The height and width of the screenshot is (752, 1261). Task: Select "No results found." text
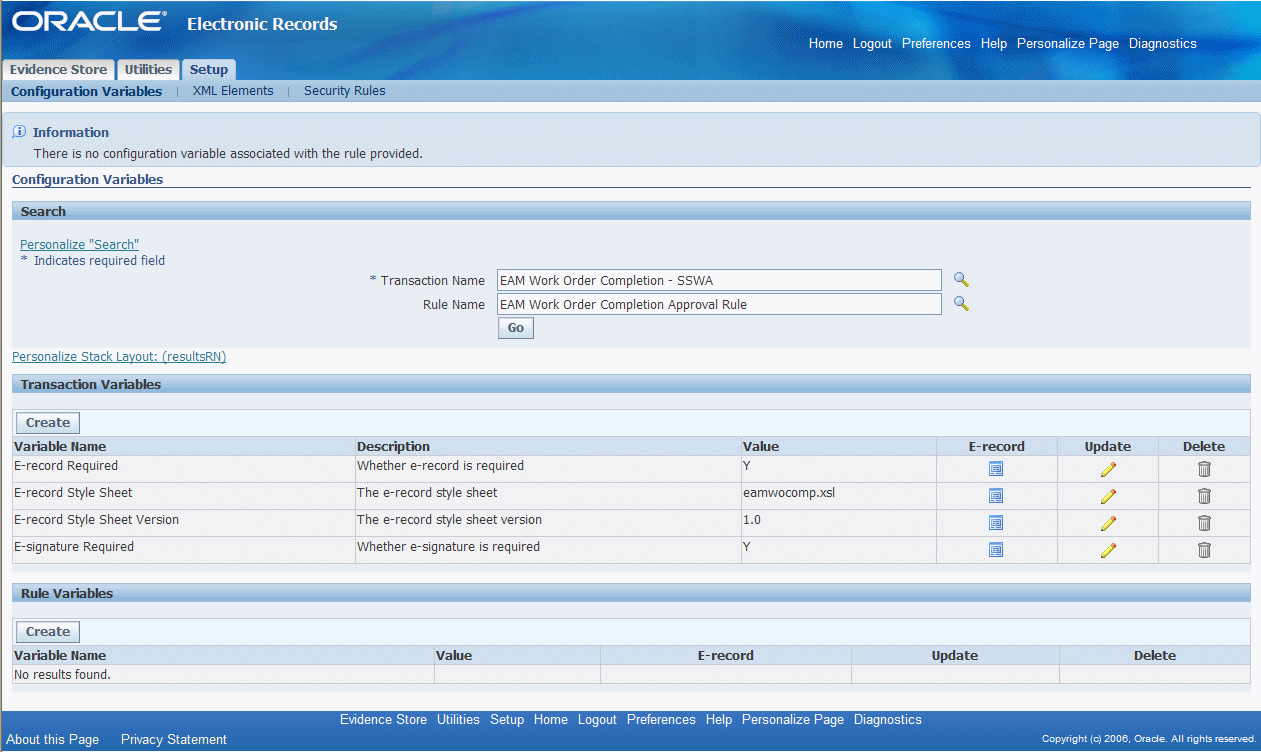(x=62, y=675)
